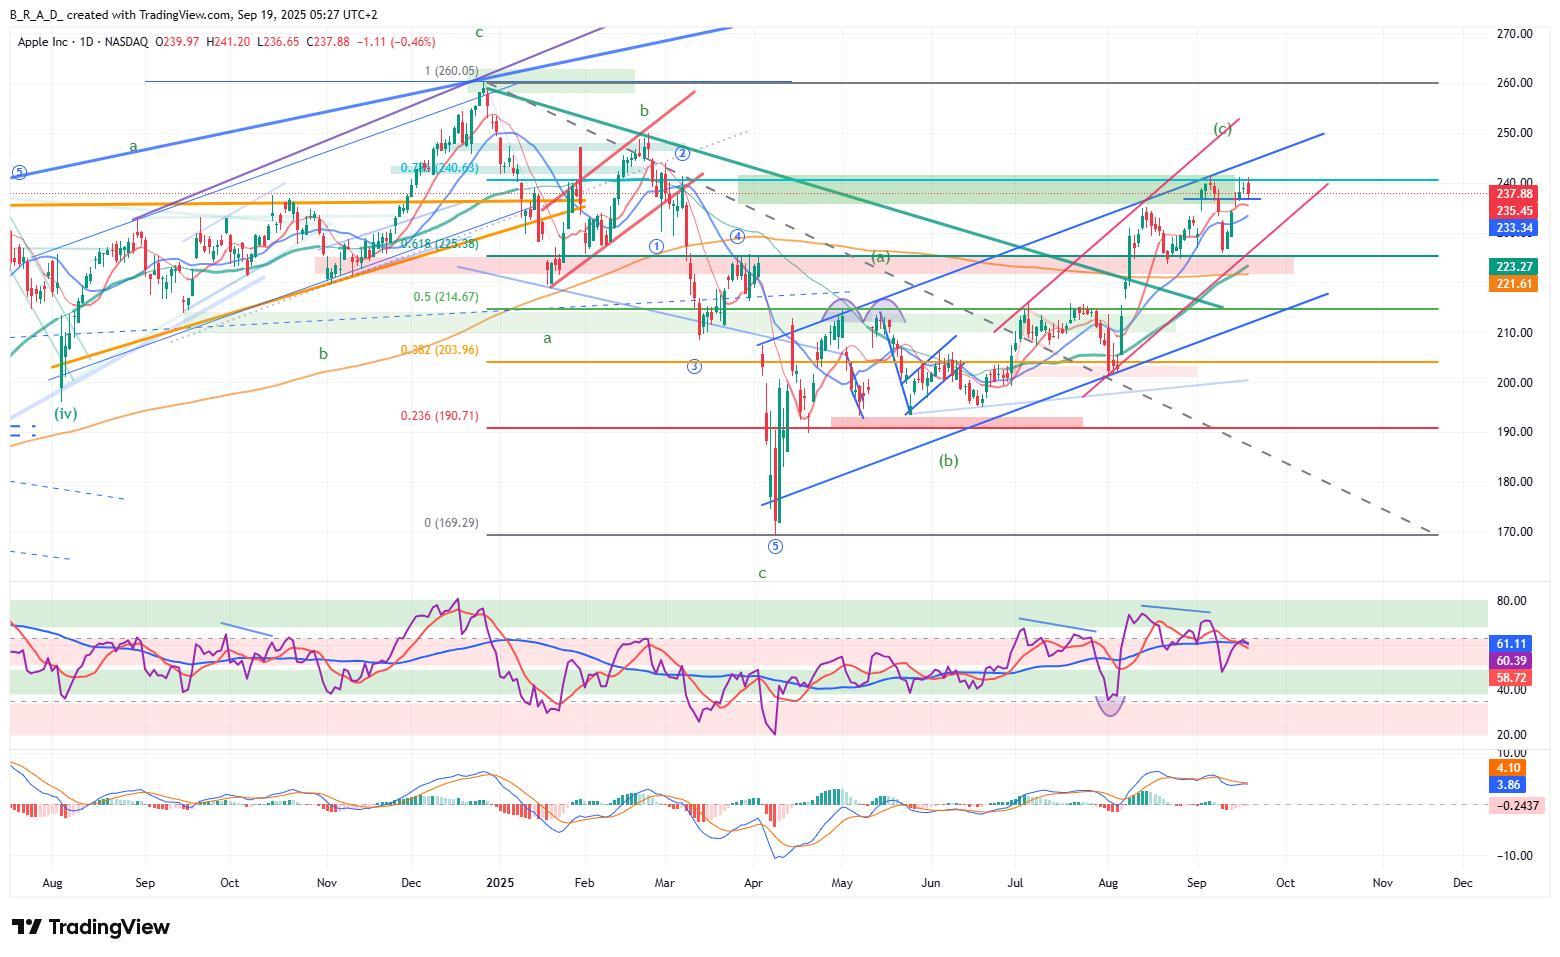Select the blue price tag 233.34
The image size is (1560, 957).
click(x=1515, y=228)
